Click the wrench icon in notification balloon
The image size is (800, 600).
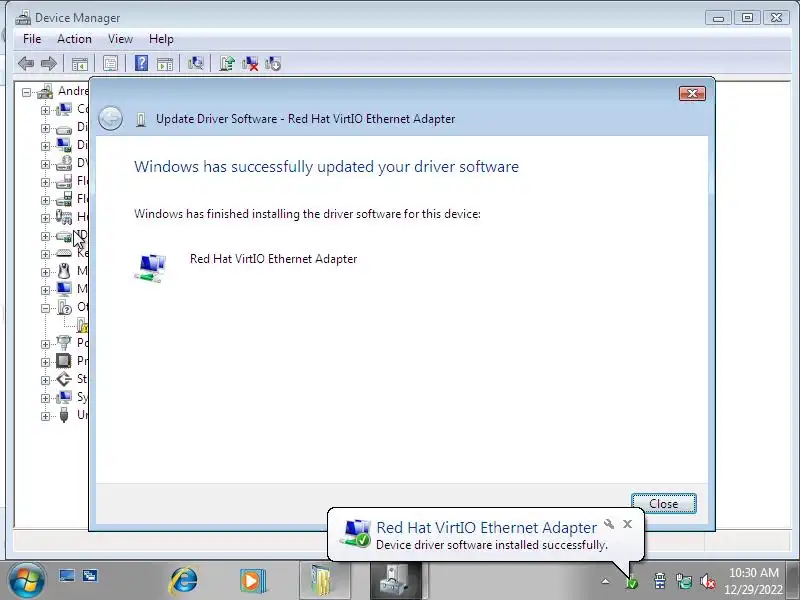[x=609, y=524]
